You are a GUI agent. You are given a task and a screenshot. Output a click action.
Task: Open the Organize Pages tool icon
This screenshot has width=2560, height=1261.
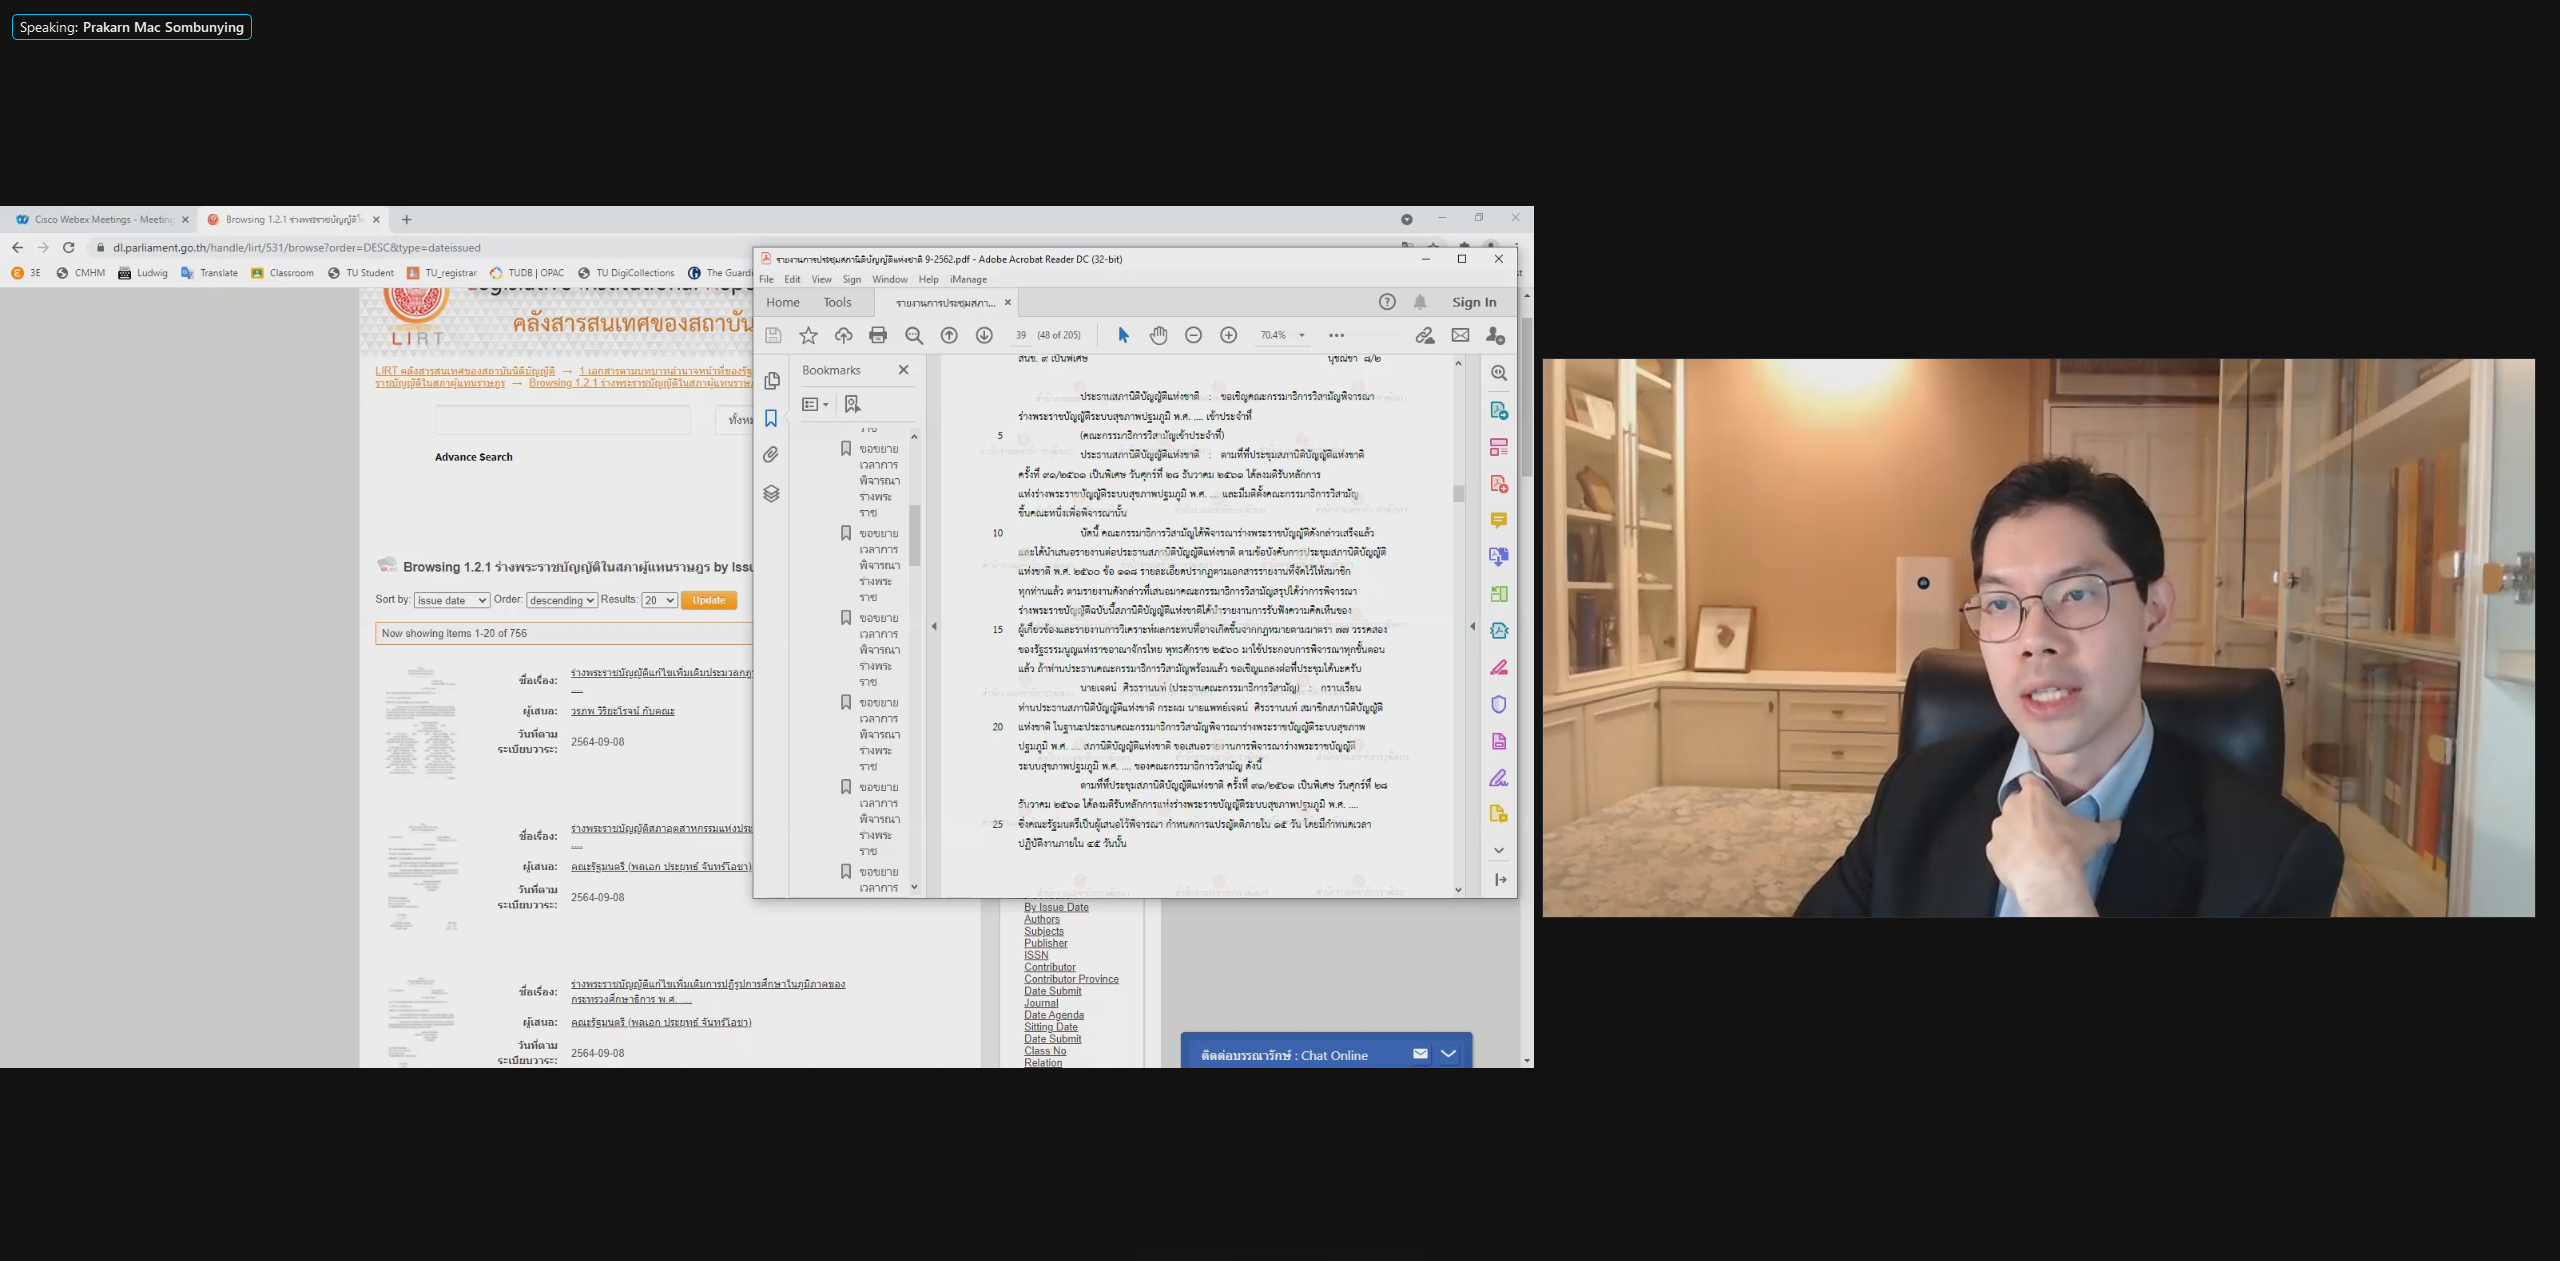click(1498, 594)
